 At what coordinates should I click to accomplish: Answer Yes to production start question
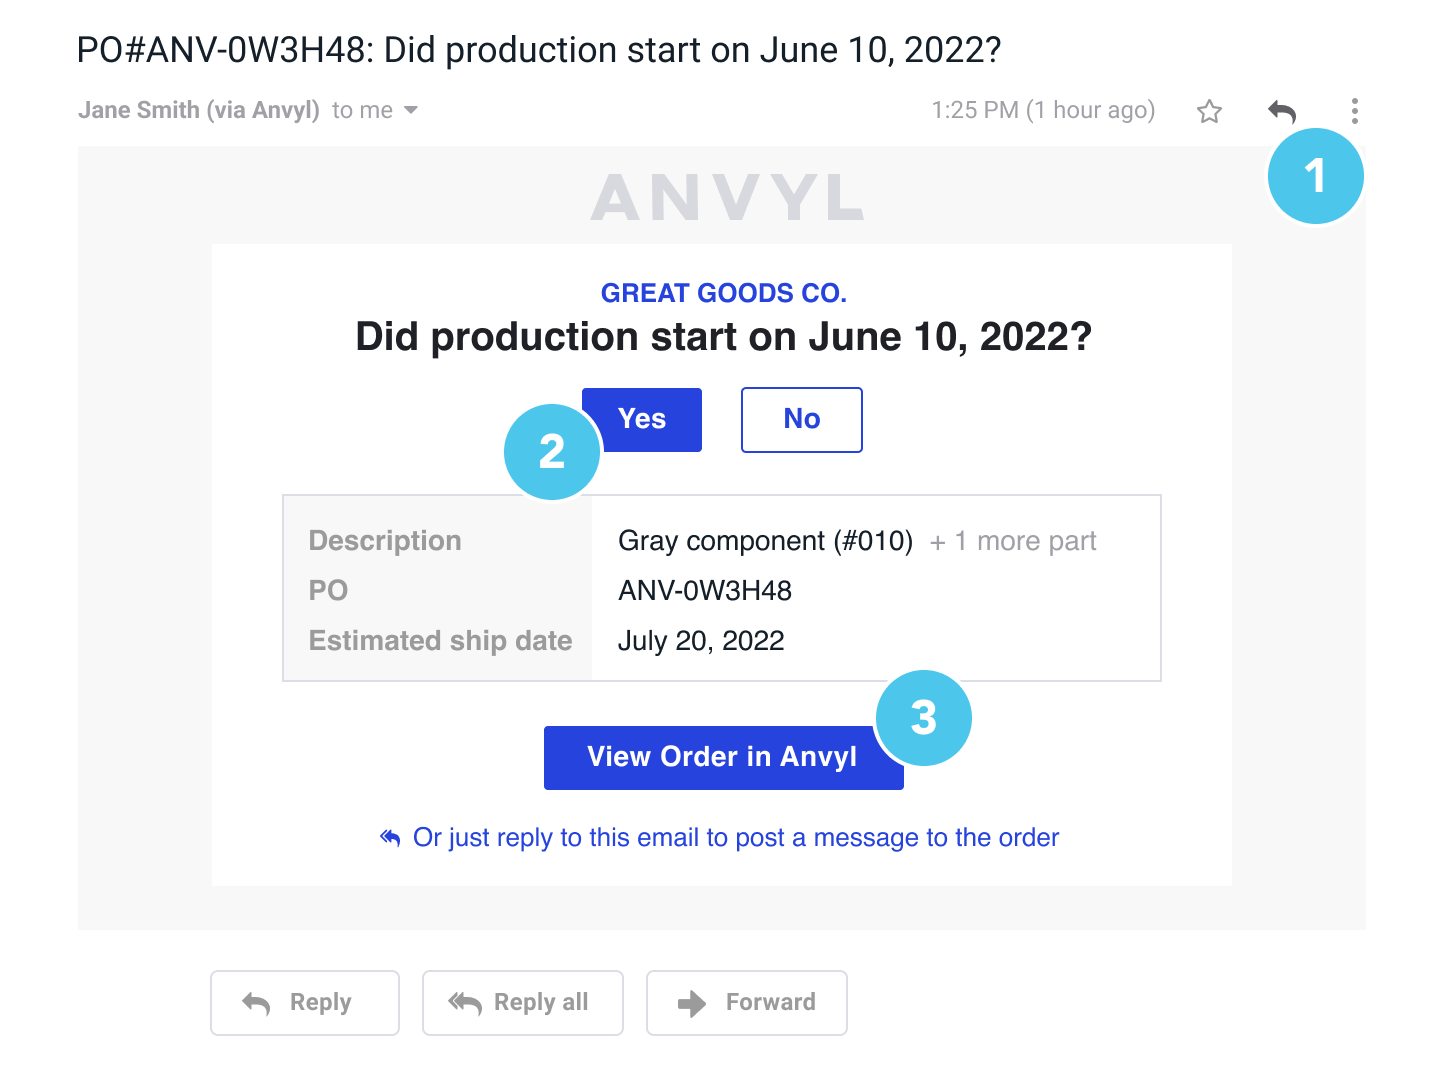point(642,419)
